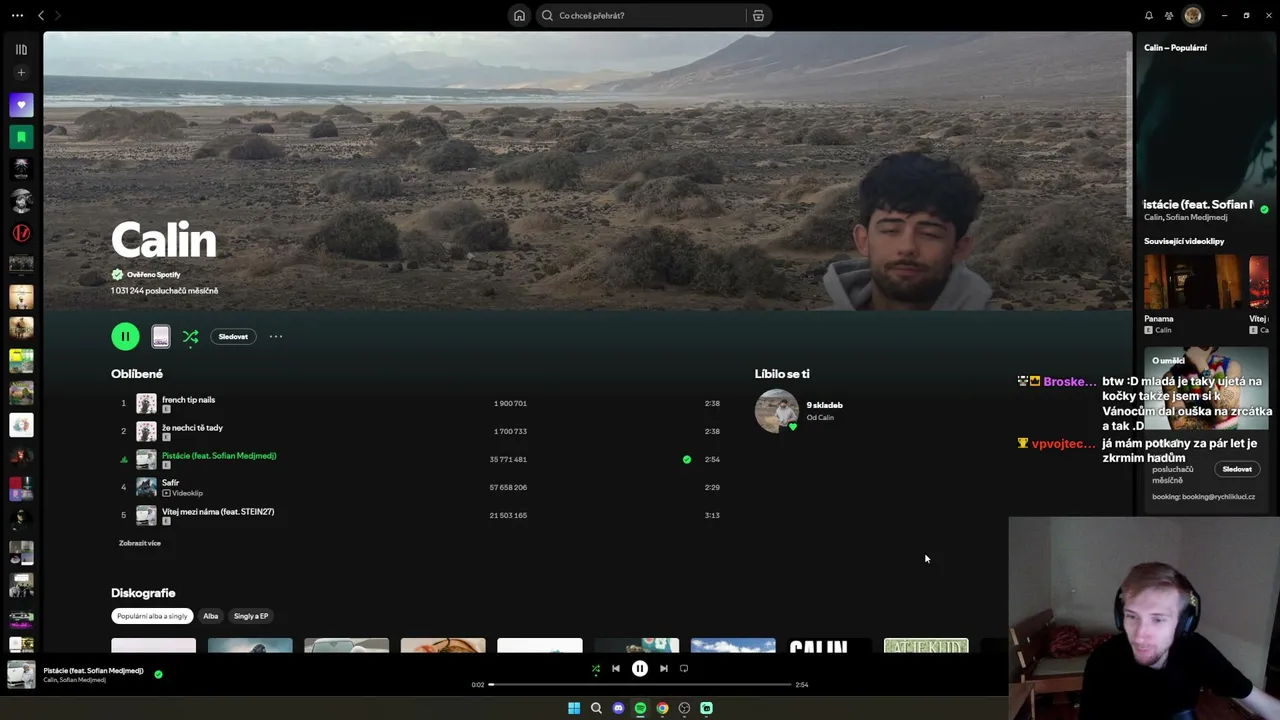Show more tracks with 'Zobrazit více'
Image resolution: width=1280 pixels, height=720 pixels.
click(140, 543)
